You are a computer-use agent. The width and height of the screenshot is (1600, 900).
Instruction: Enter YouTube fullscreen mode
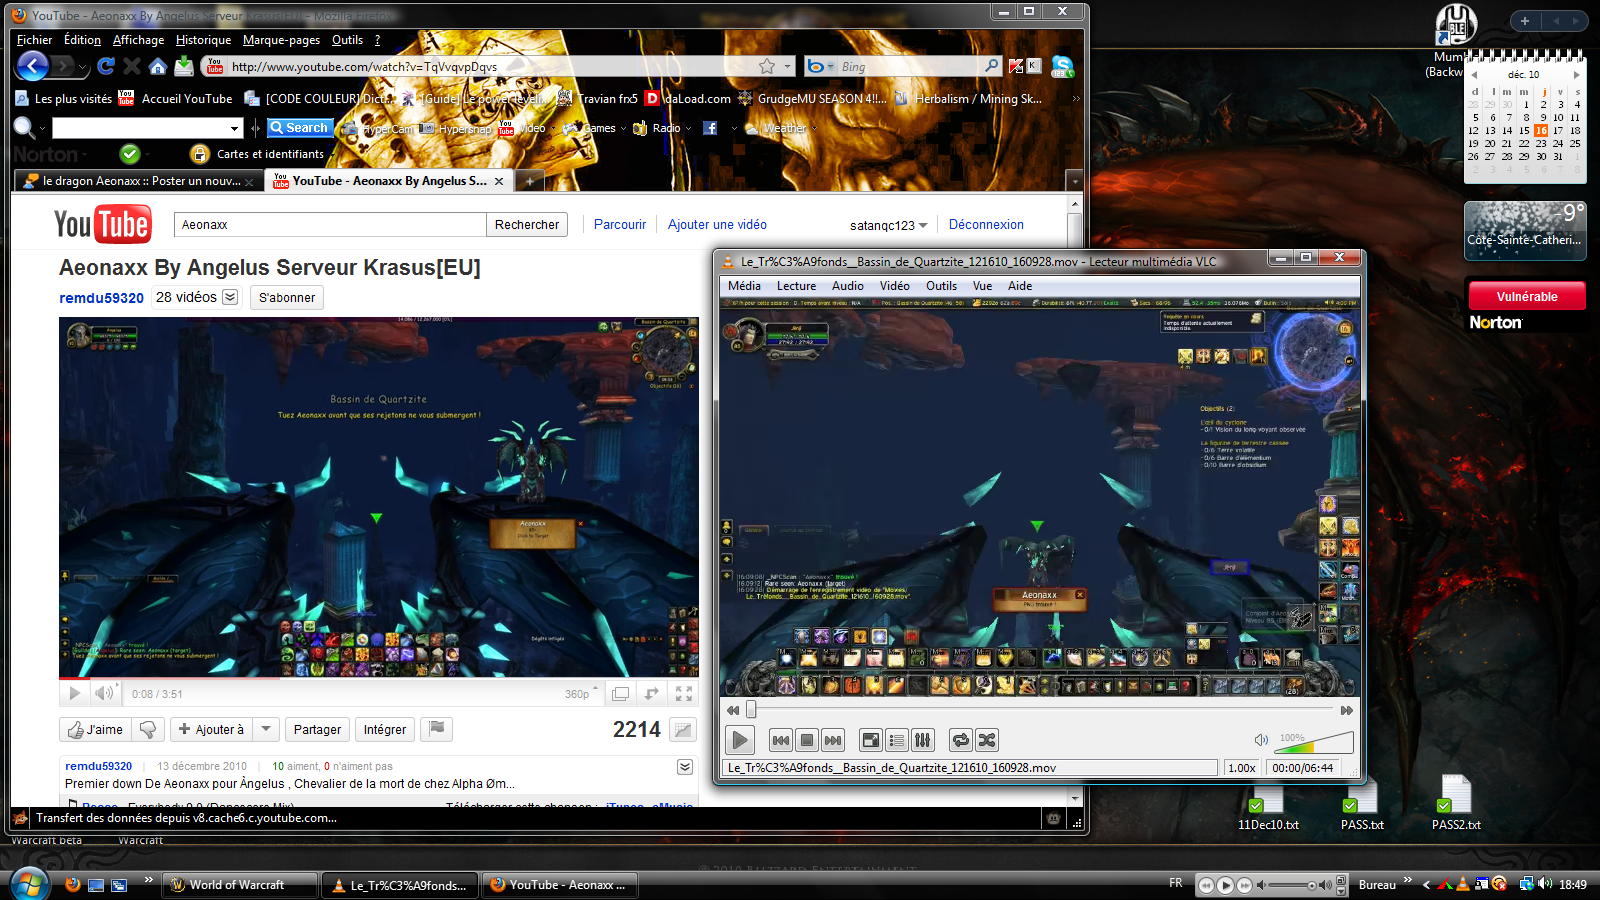(684, 693)
